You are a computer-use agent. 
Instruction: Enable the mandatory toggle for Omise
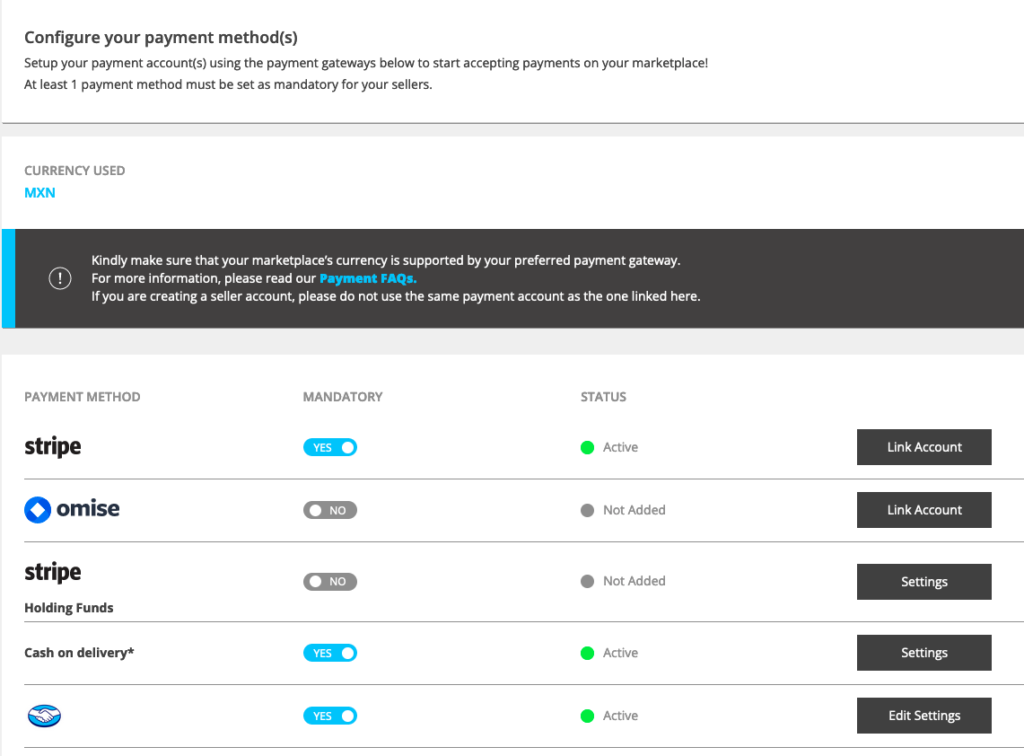coord(330,510)
